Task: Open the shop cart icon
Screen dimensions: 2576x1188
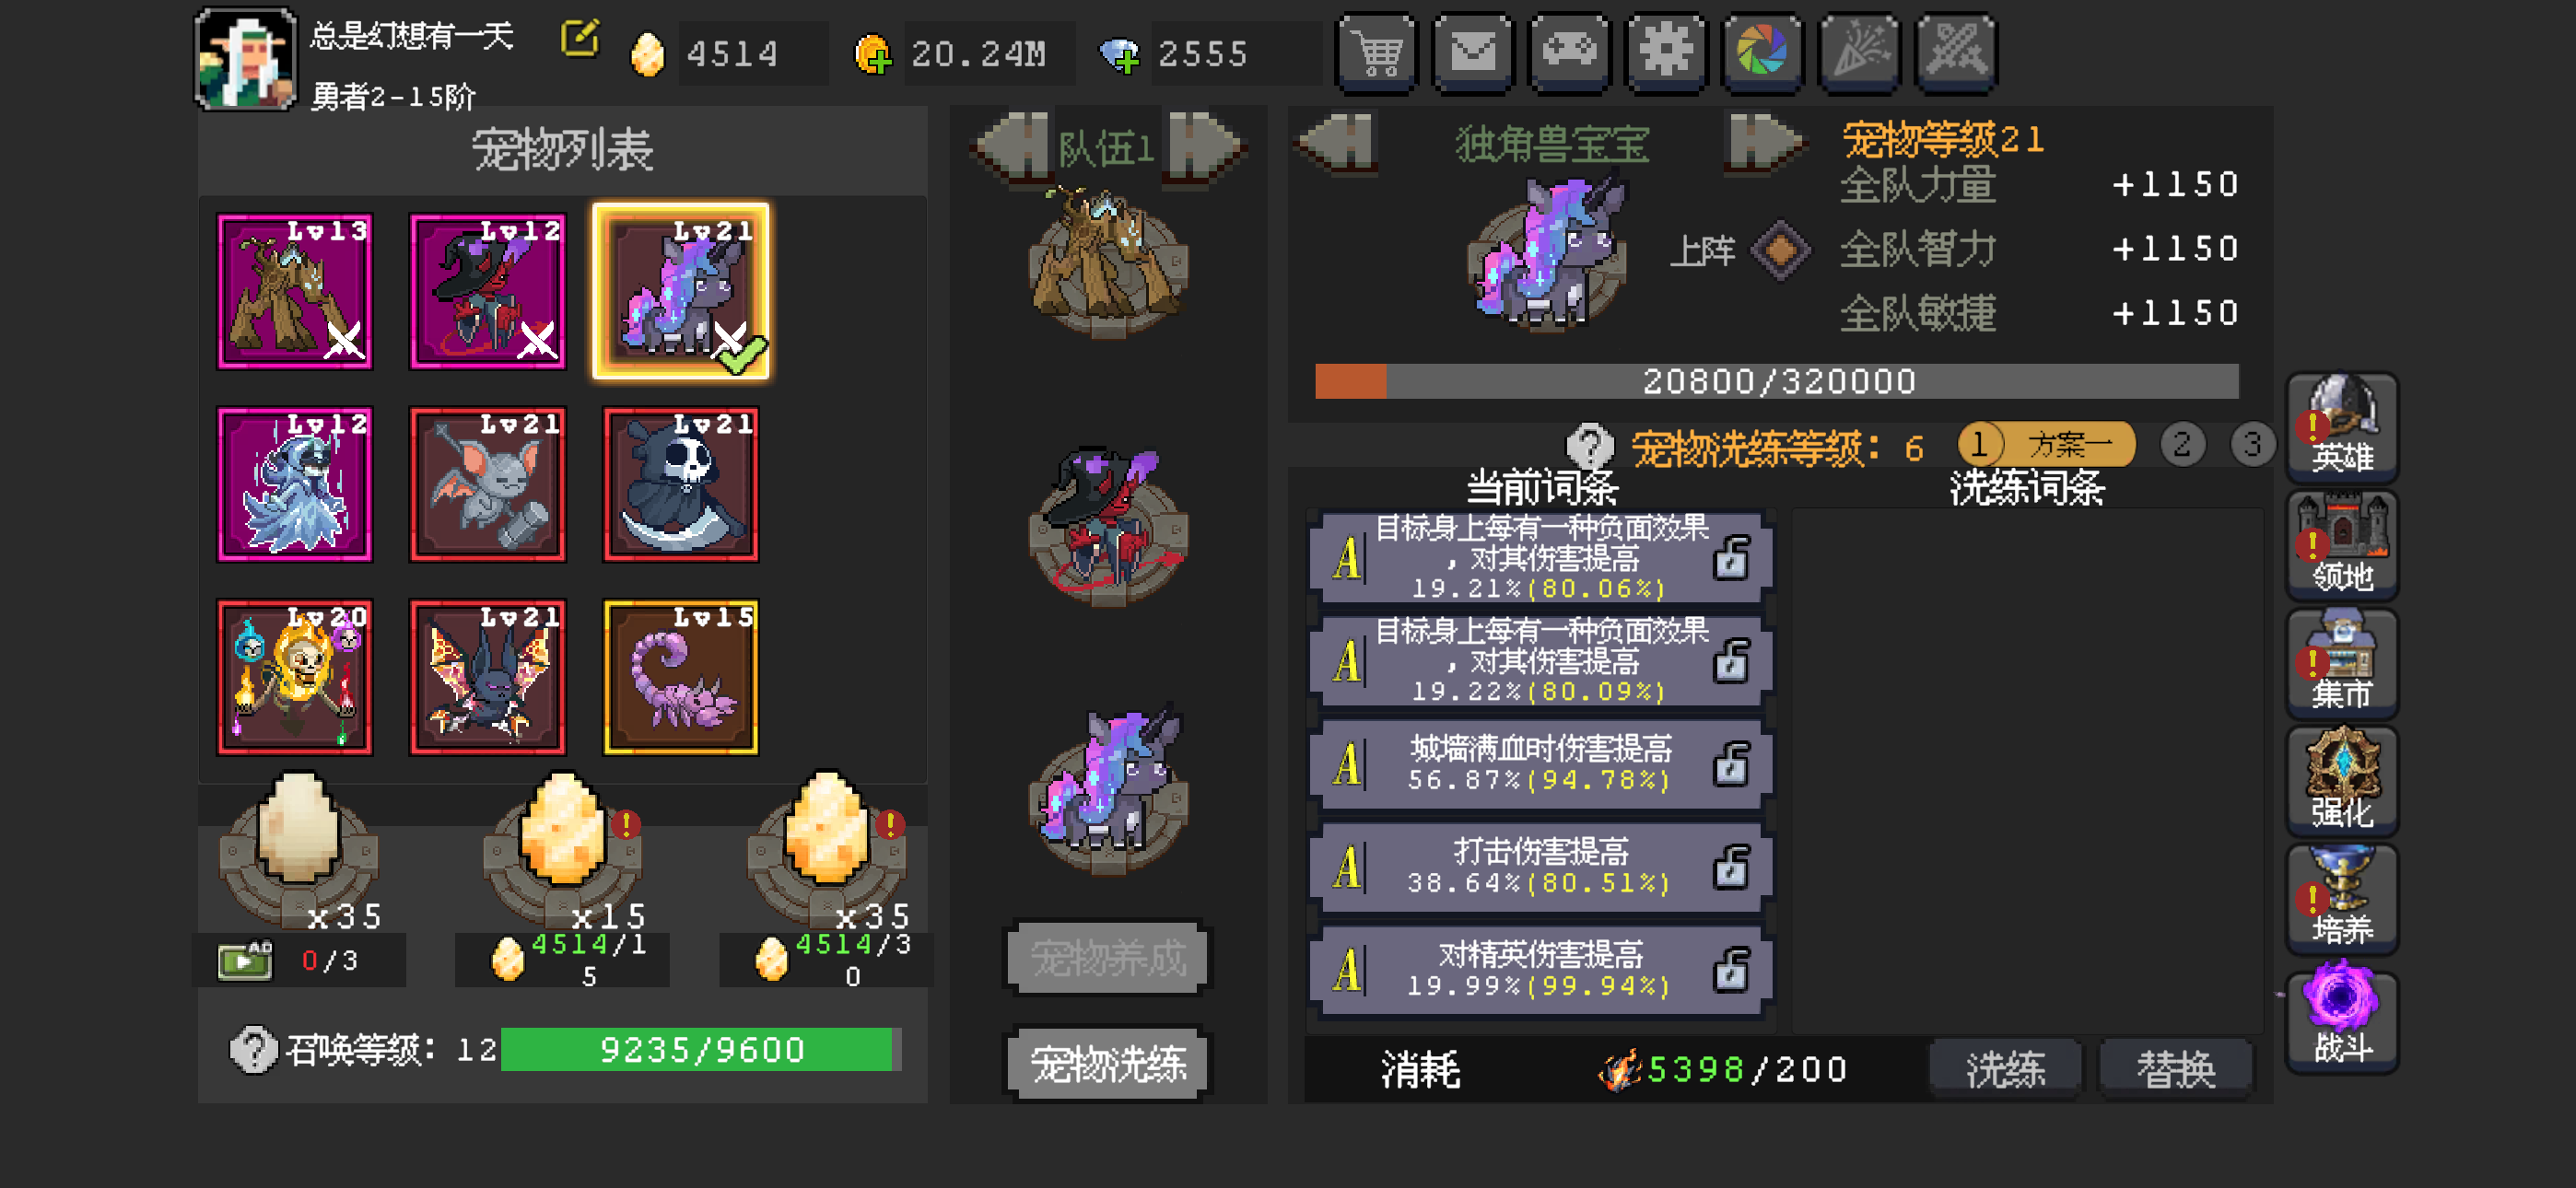Action: coord(1377,52)
